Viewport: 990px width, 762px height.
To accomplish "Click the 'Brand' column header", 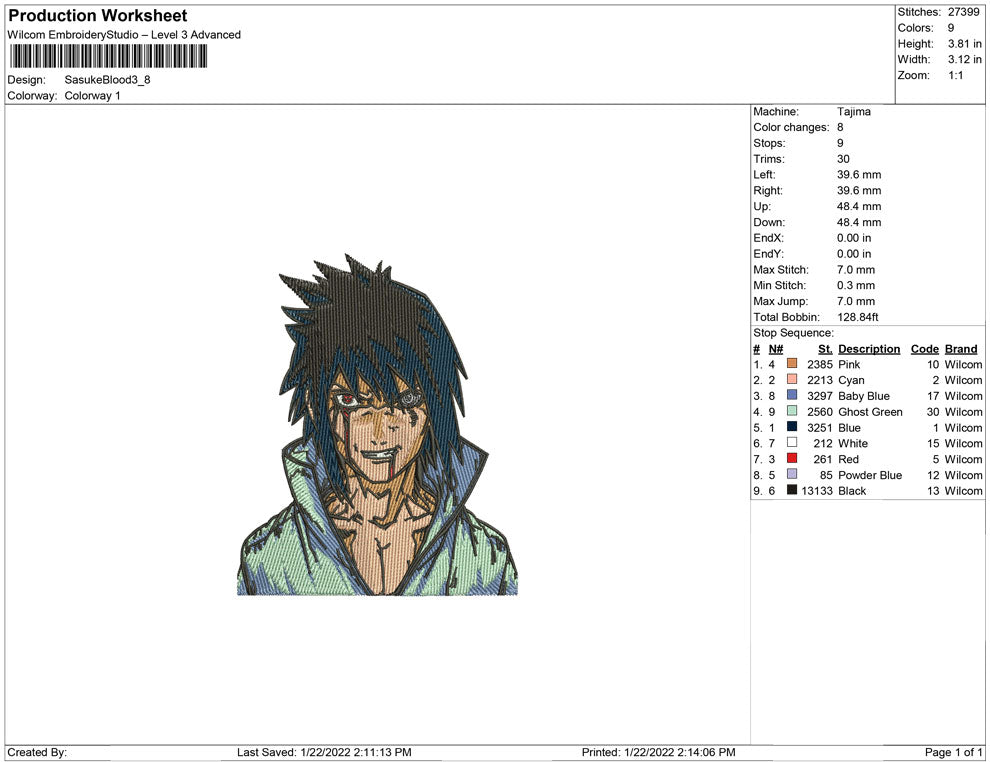I will [x=961, y=349].
